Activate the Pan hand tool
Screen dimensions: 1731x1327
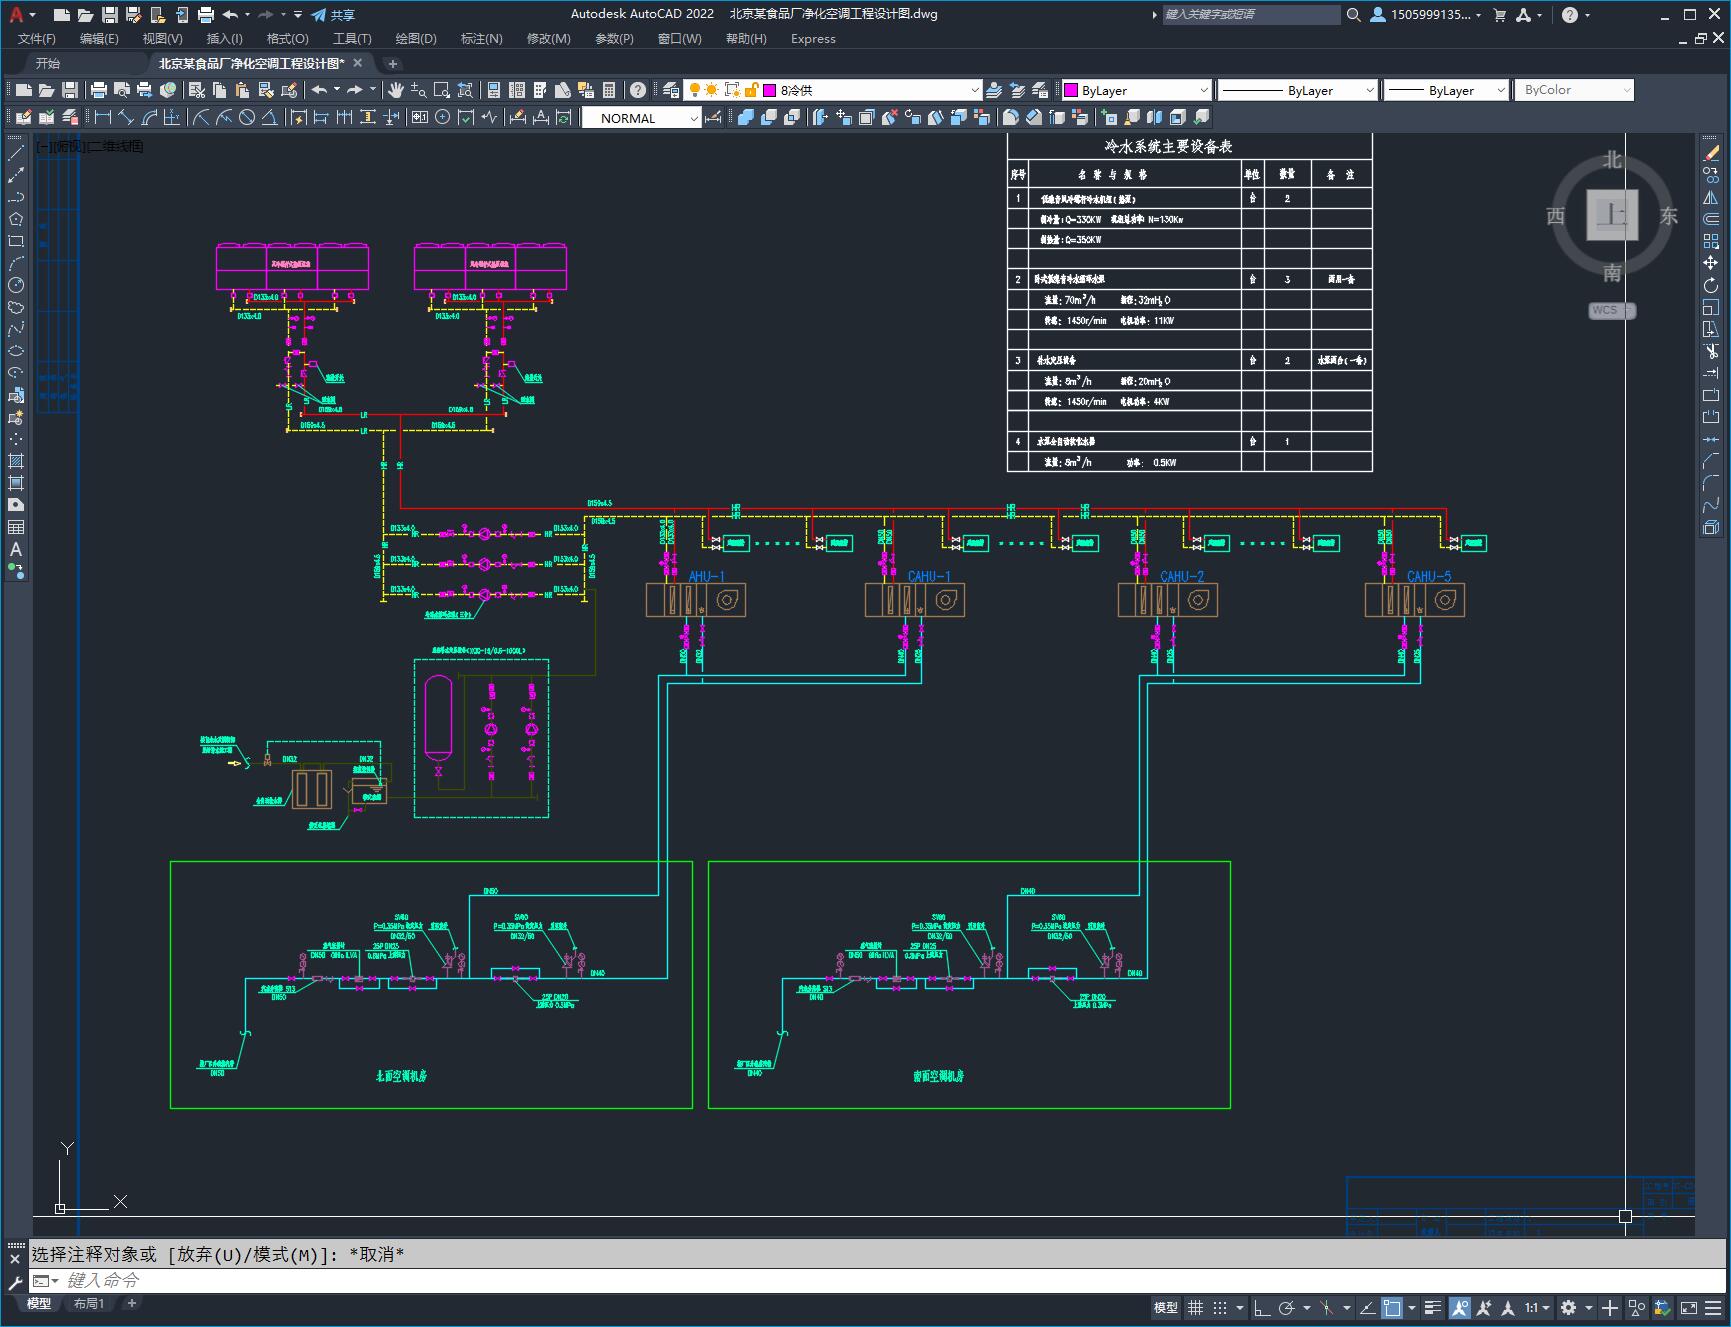tap(396, 90)
